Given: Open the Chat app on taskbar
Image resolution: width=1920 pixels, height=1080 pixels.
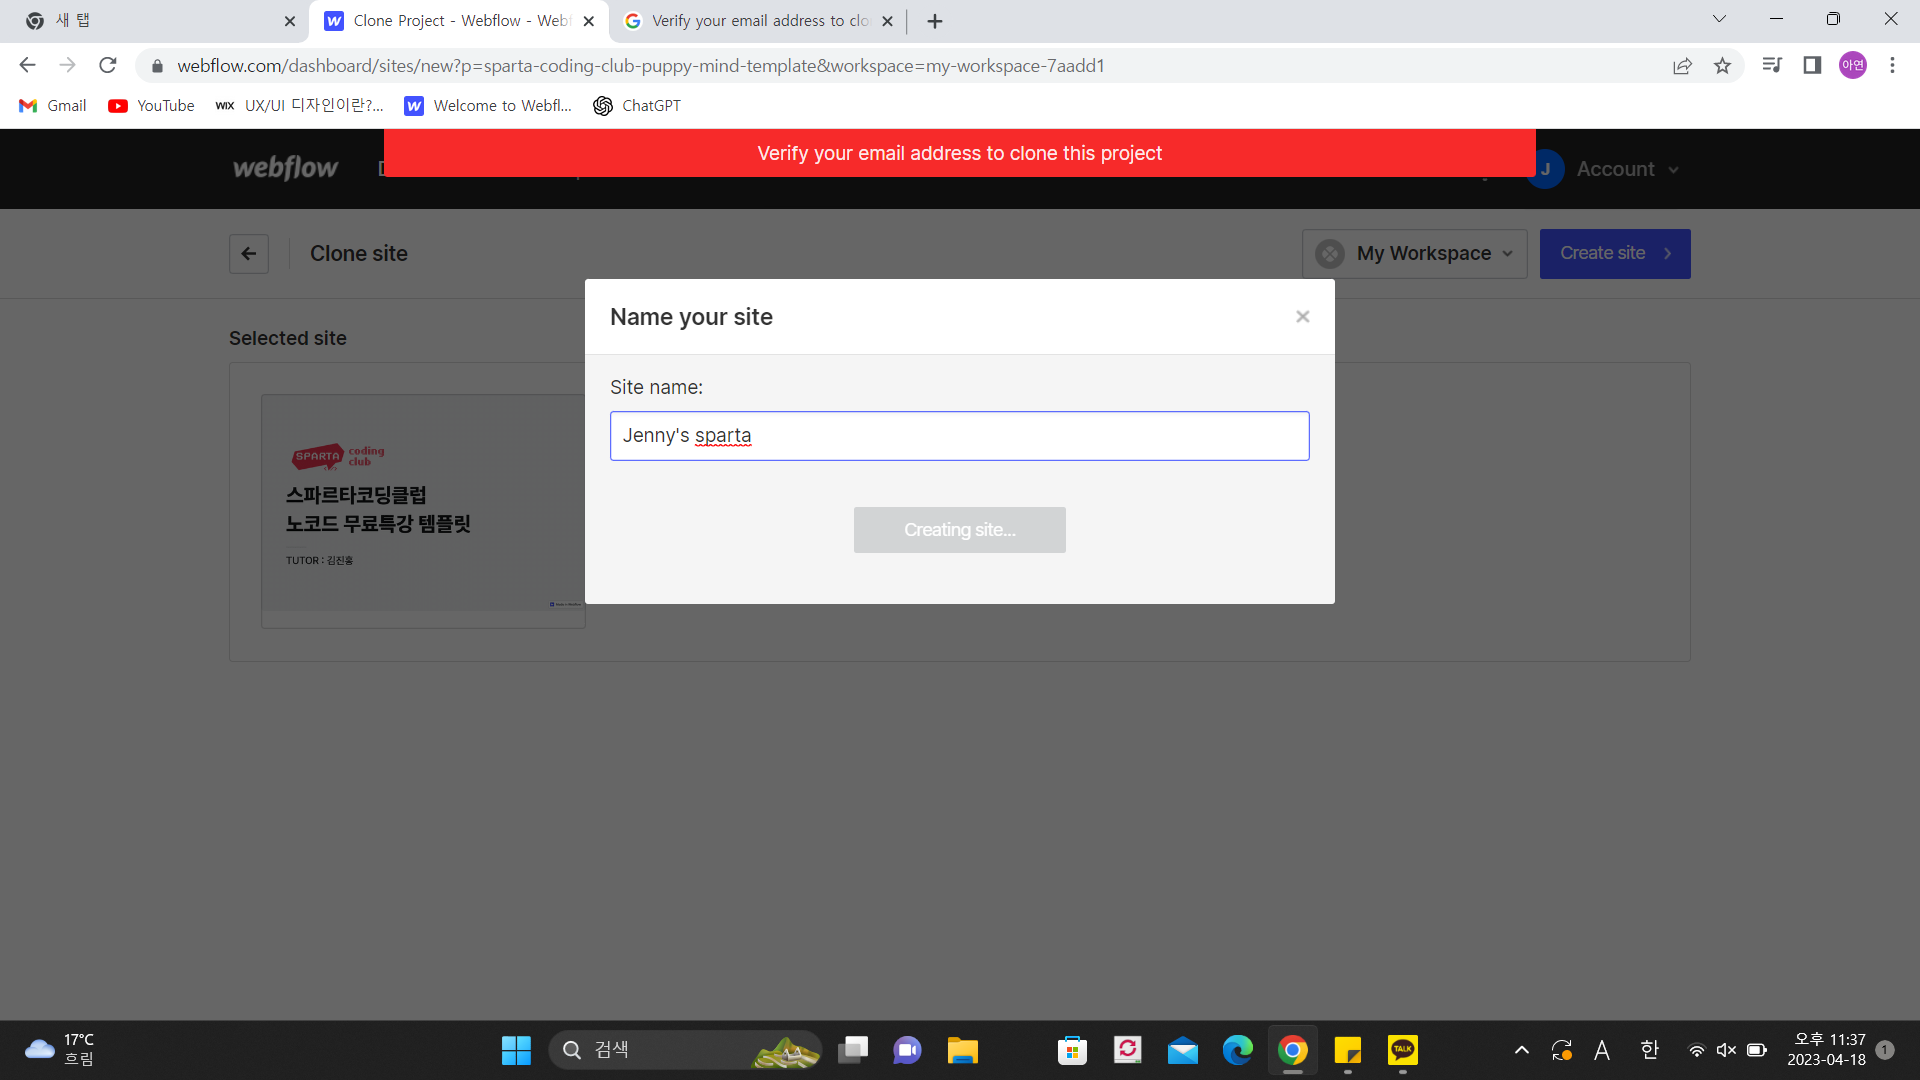Looking at the screenshot, I should tap(907, 1050).
